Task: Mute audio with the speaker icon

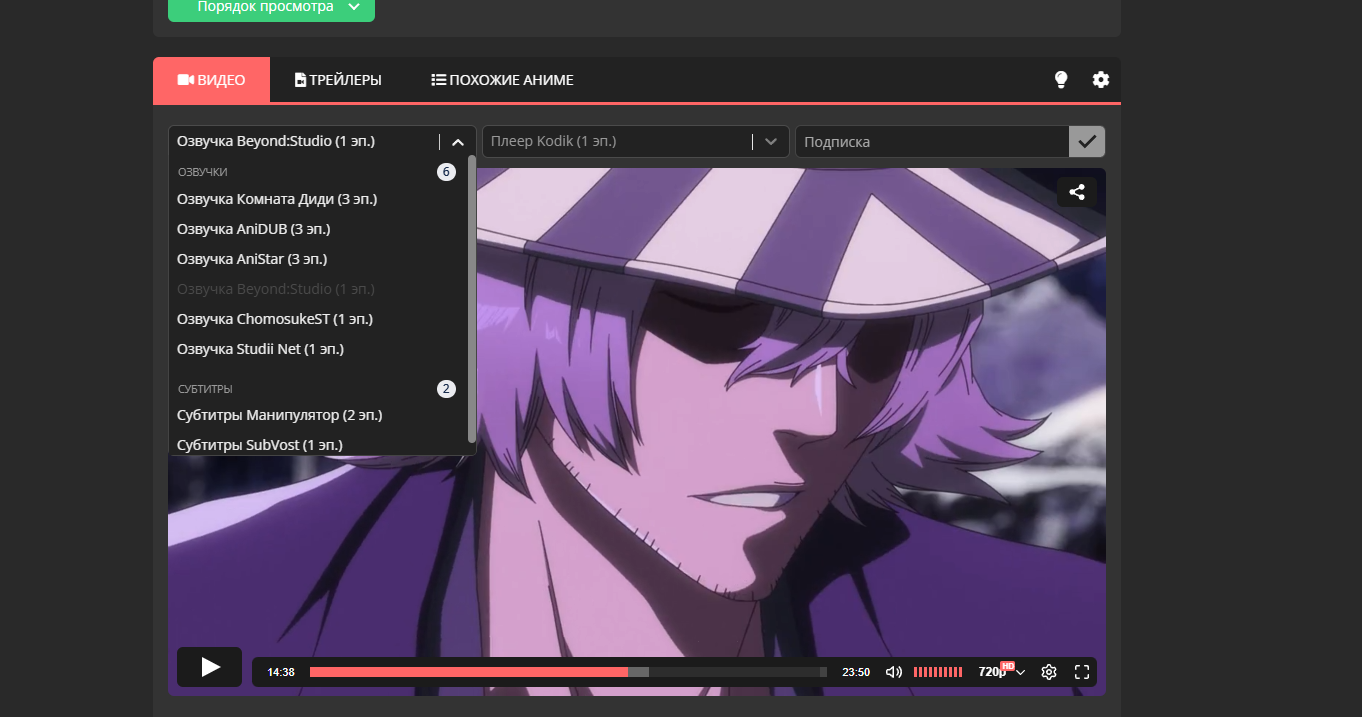Action: pyautogui.click(x=894, y=672)
